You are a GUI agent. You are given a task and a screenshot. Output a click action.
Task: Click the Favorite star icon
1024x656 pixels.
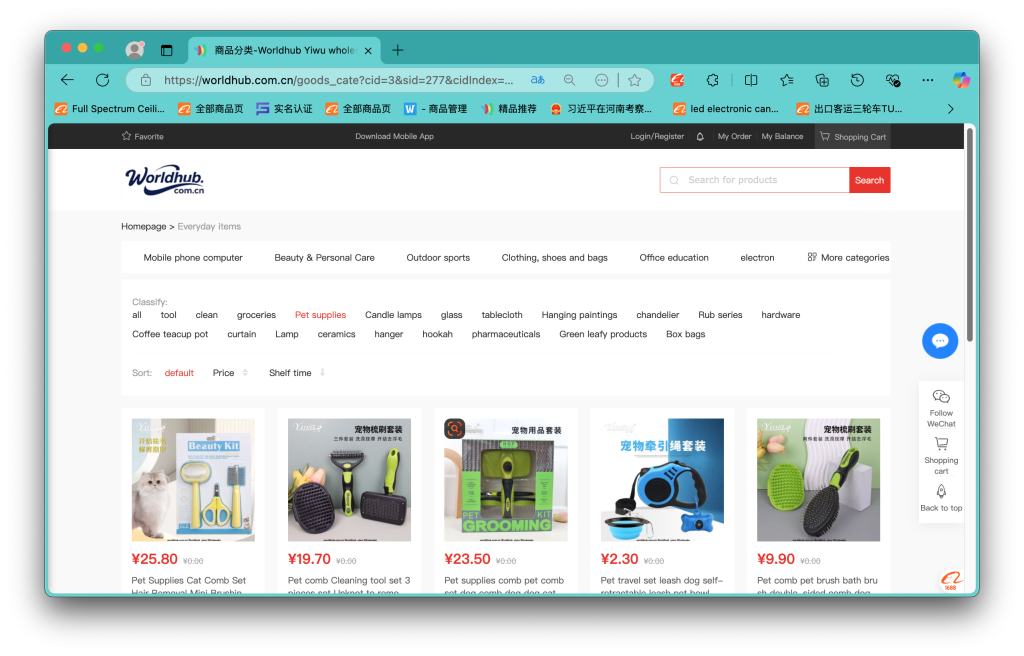(127, 136)
